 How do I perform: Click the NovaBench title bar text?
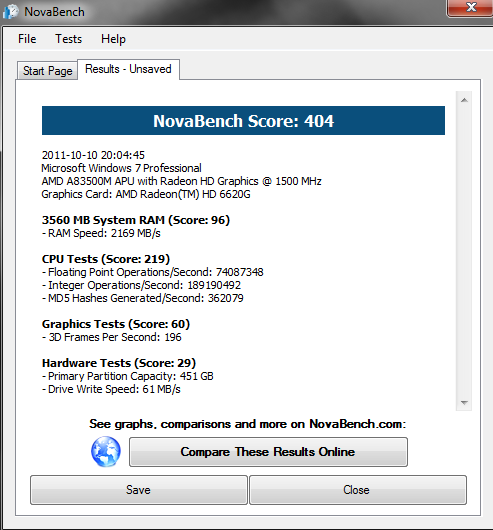point(54,12)
